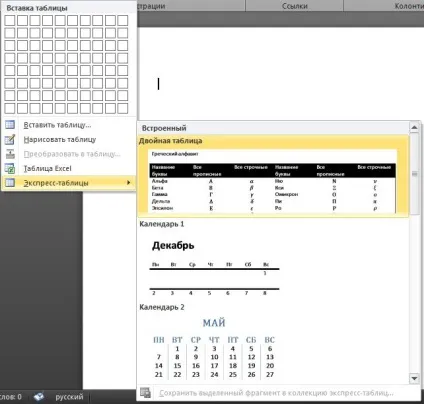The image size is (424, 404).
Task: Click the Excel spreadsheet icon
Action: click(x=10, y=168)
